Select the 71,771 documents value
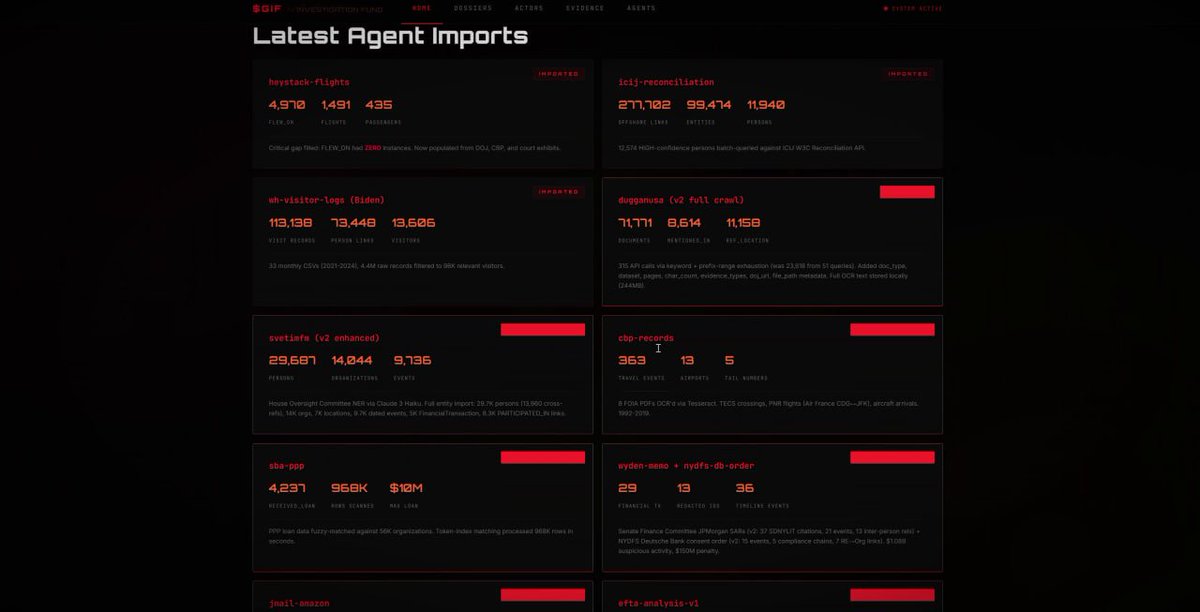The height and width of the screenshot is (612, 1200). pos(635,223)
